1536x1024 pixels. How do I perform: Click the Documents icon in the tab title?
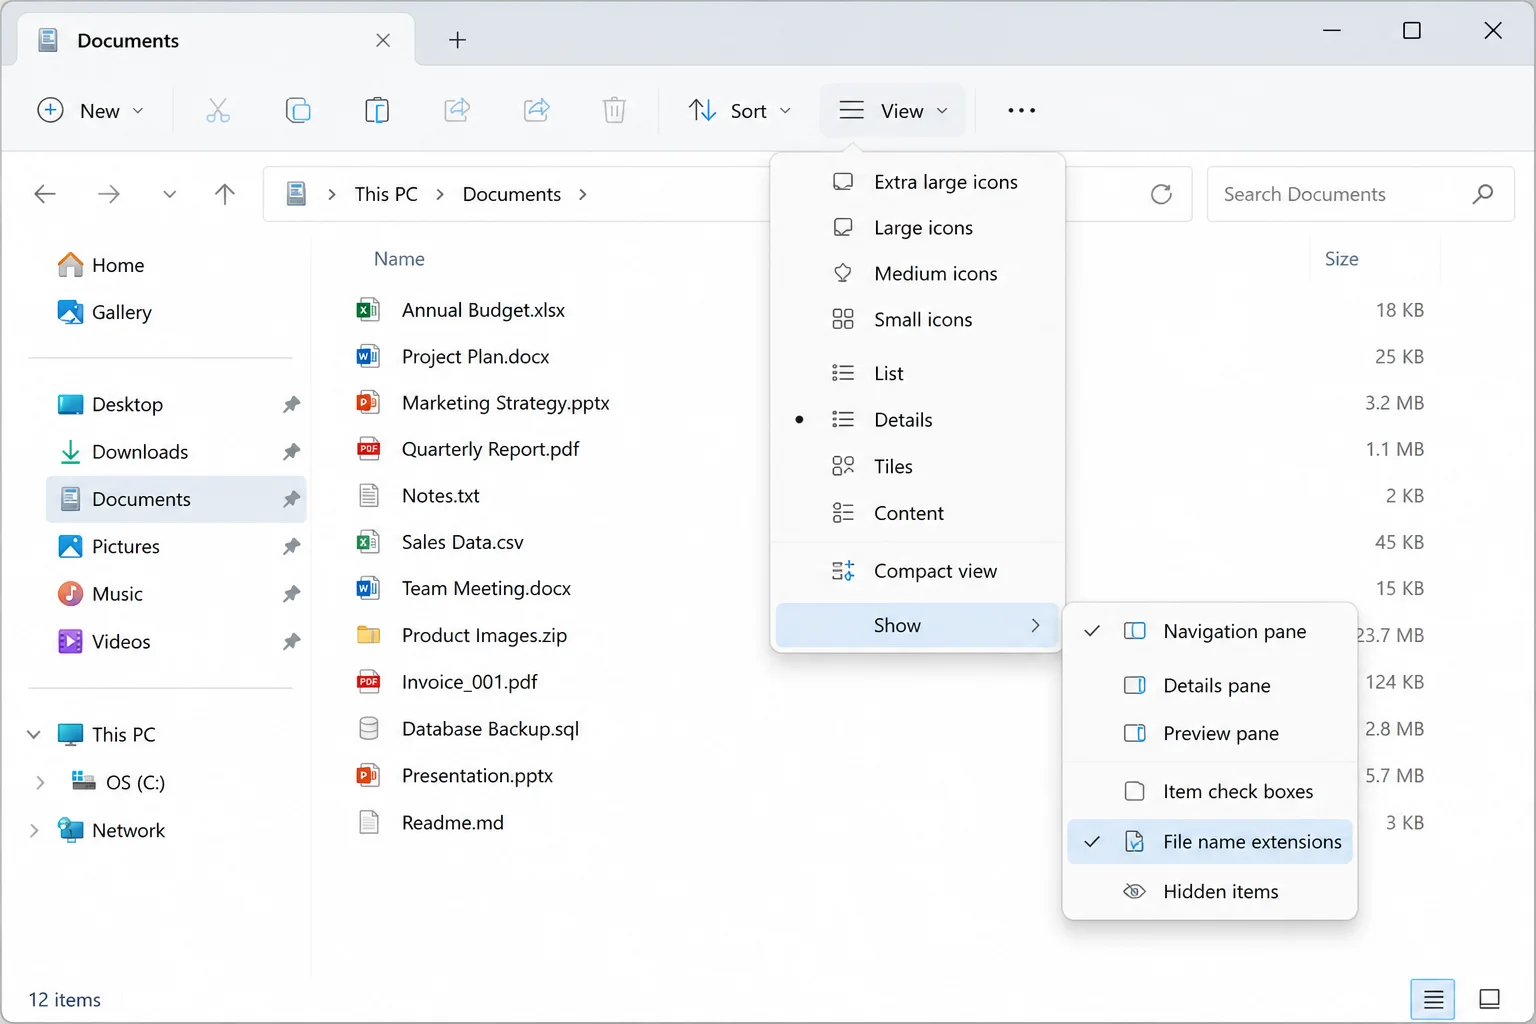click(48, 40)
